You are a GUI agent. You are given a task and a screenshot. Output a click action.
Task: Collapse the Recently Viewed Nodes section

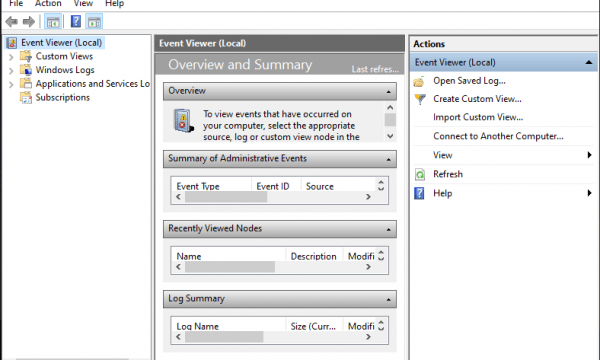click(388, 230)
